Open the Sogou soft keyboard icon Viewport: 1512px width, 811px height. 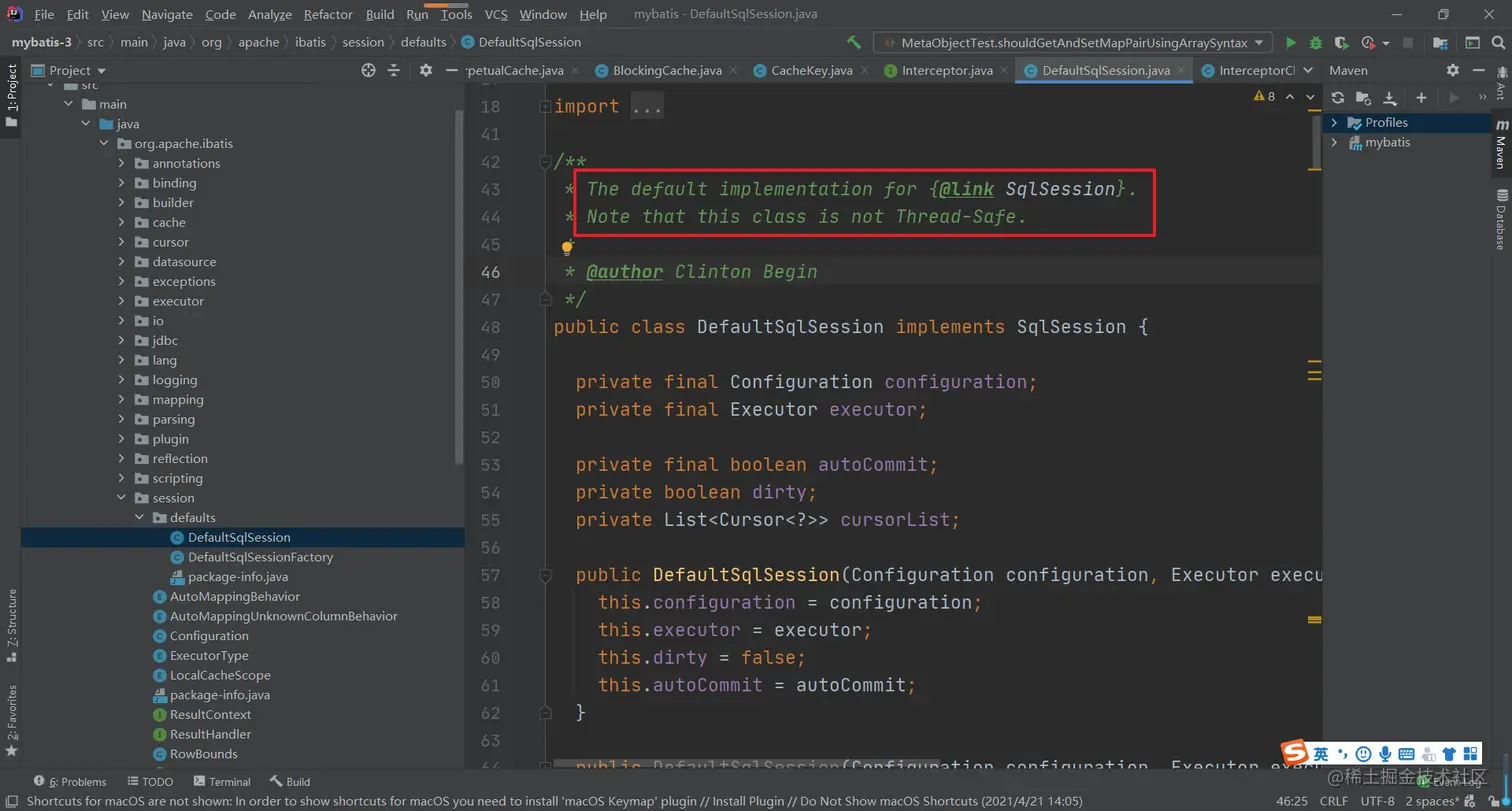[x=1406, y=753]
